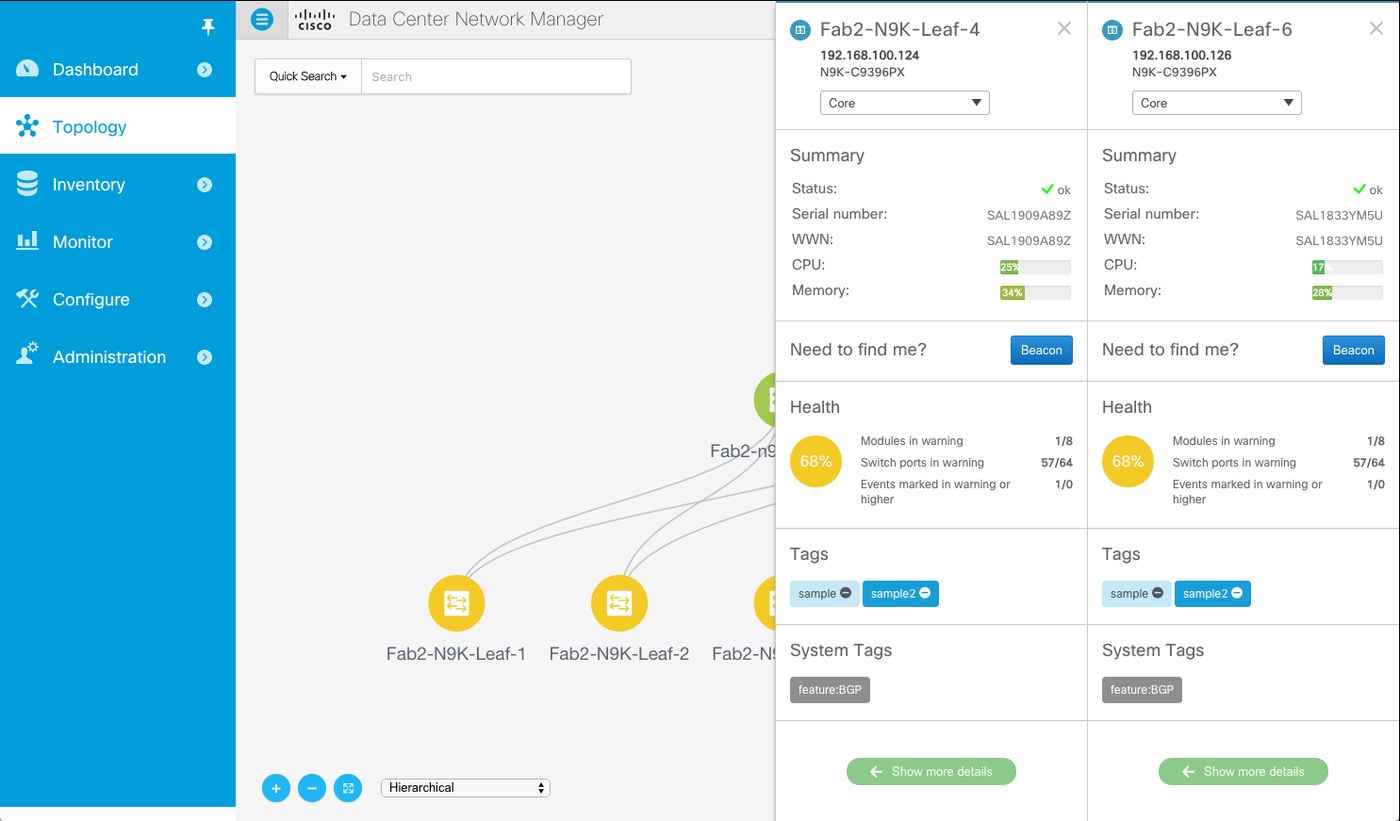The height and width of the screenshot is (821, 1400).
Task: Remove the sample tag in Leaf-4 panel
Action: pos(846,593)
